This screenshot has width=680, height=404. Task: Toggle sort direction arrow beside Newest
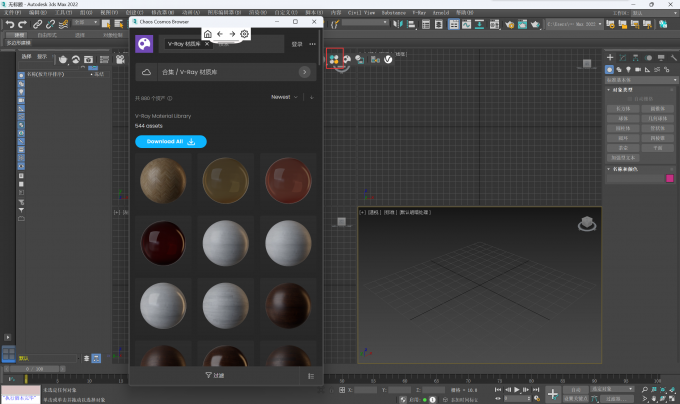click(312, 97)
